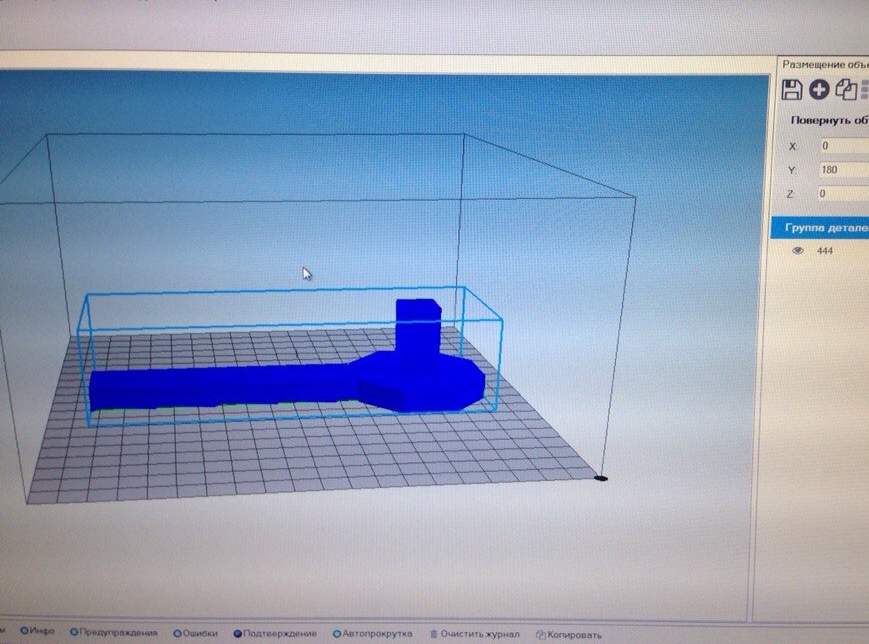Click the Y rotation field showing 180
The width and height of the screenshot is (869, 644).
(x=844, y=170)
